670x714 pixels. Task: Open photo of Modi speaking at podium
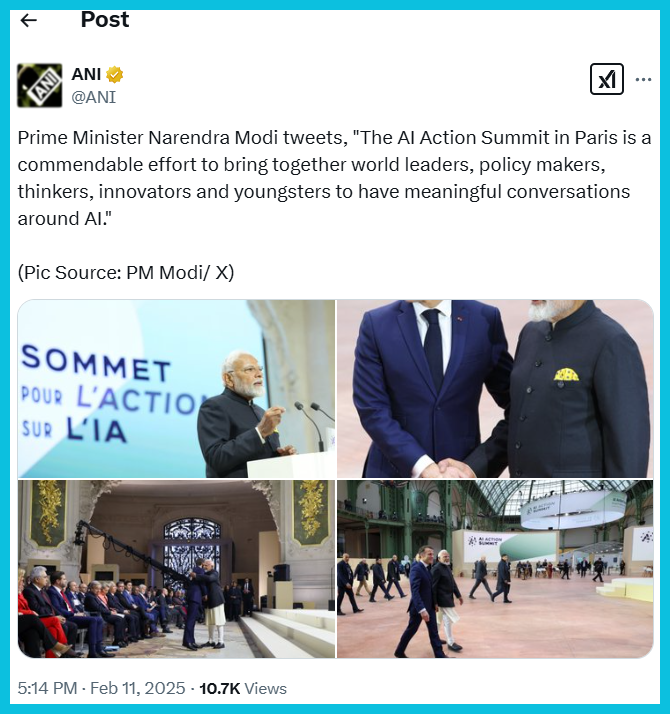(176, 388)
